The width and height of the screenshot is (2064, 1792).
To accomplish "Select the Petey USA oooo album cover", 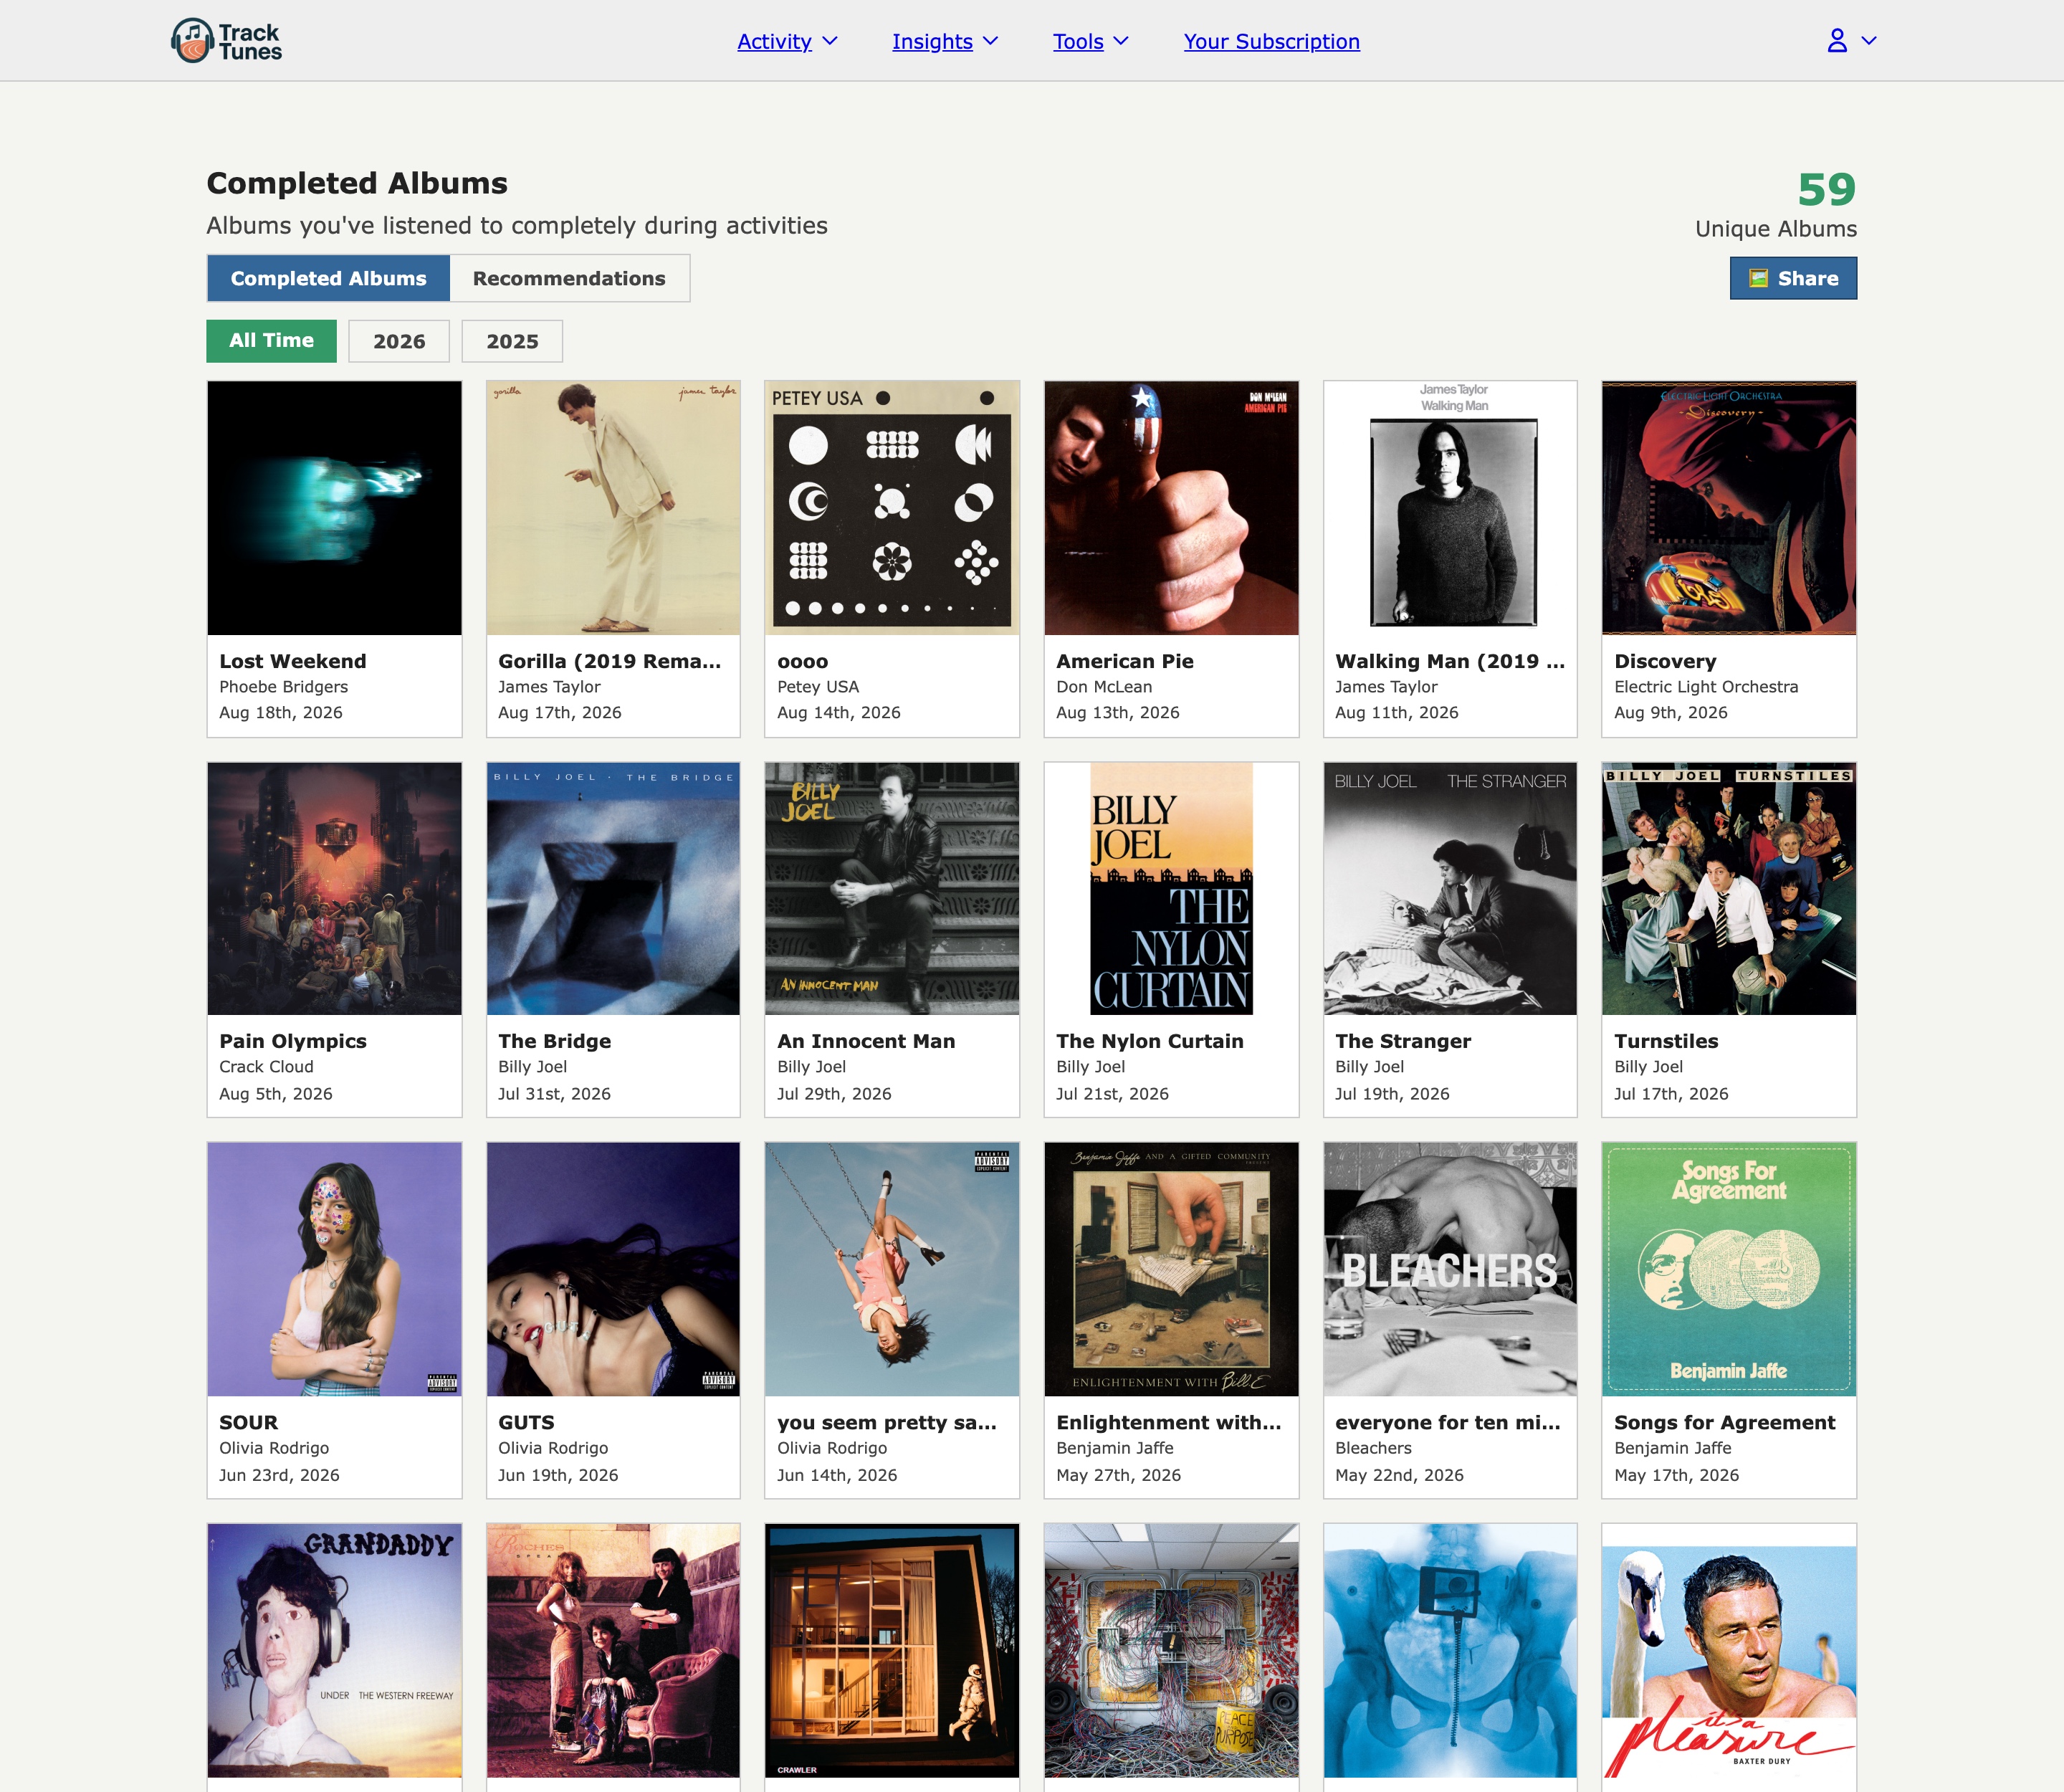I will pyautogui.click(x=892, y=508).
